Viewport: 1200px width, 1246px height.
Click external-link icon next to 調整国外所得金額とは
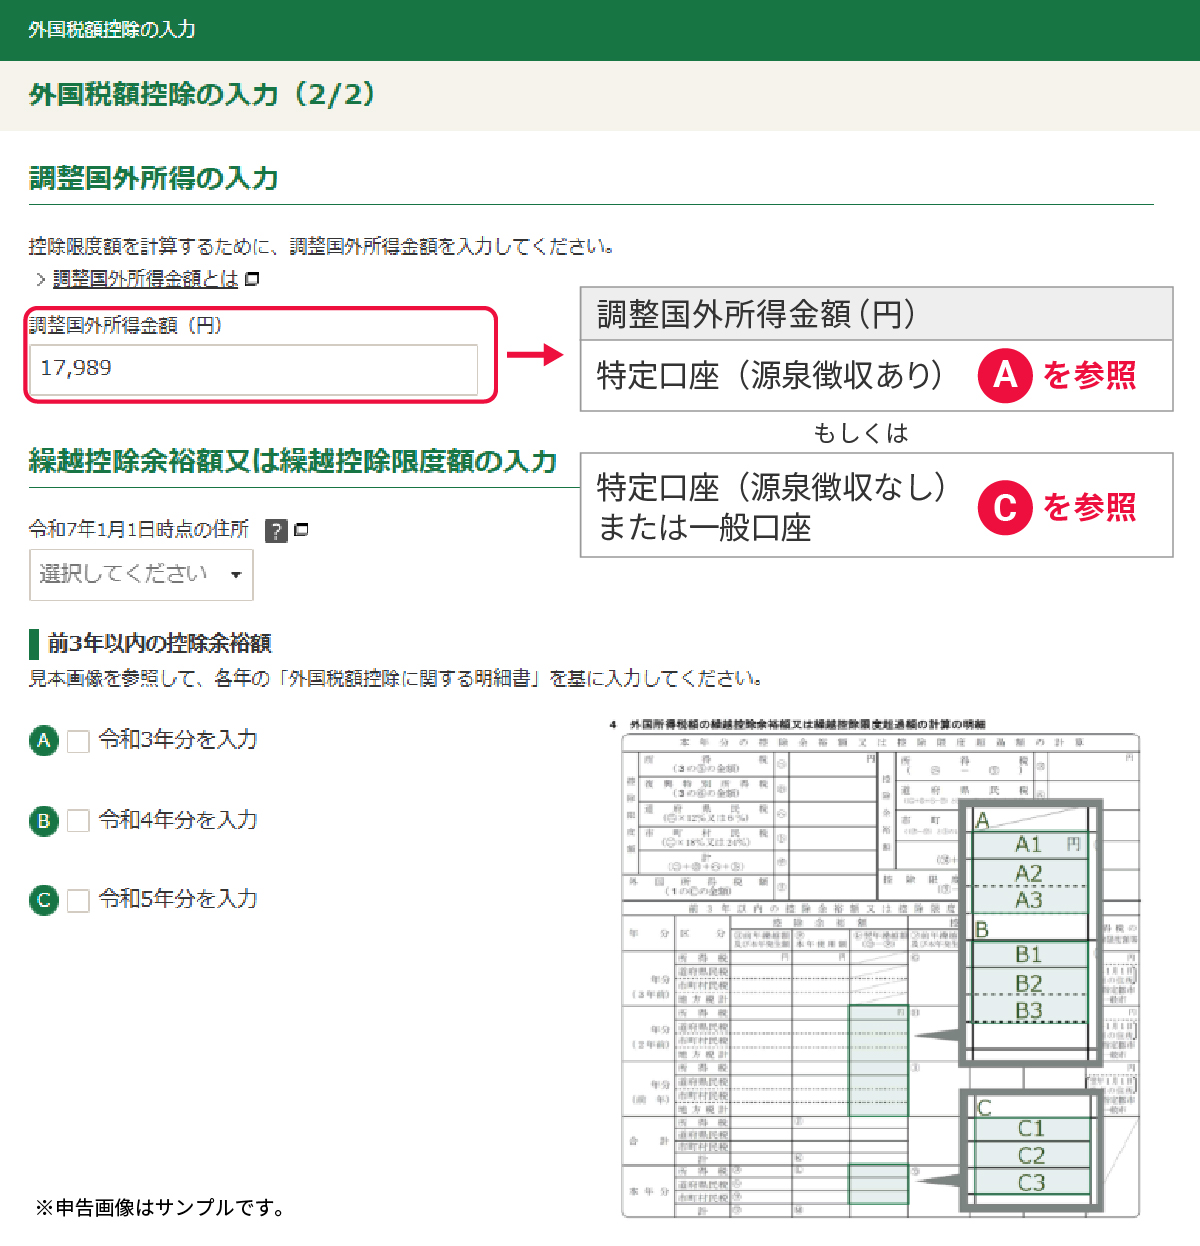tap(252, 279)
